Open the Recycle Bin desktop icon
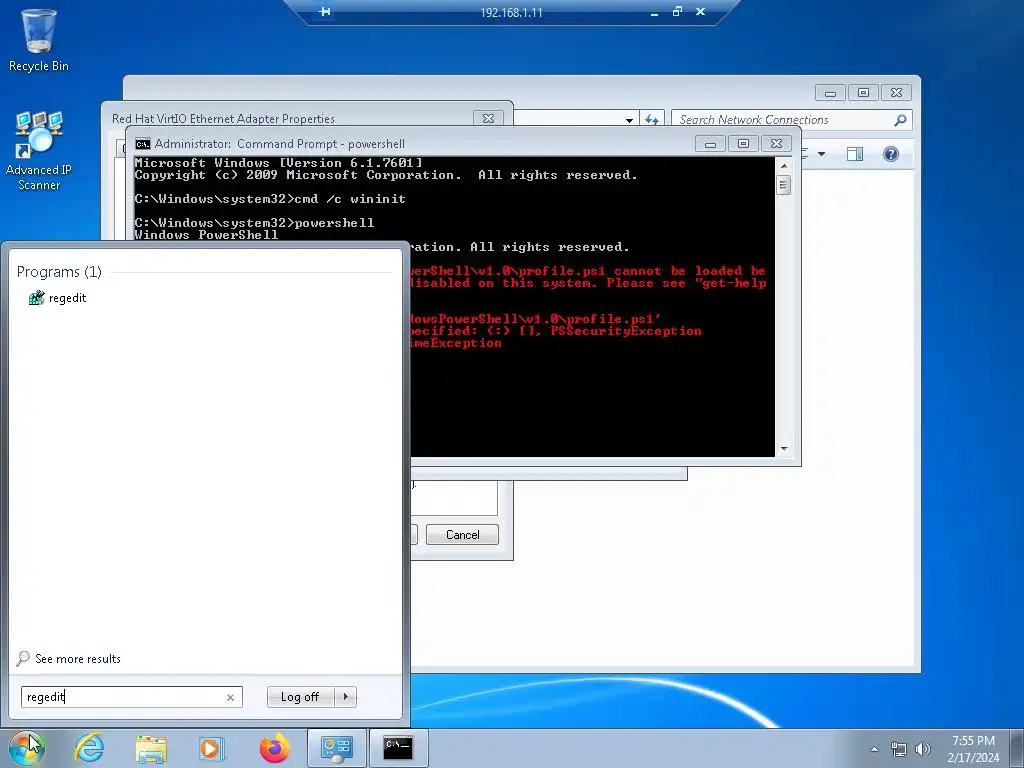The image size is (1024, 768). [39, 40]
